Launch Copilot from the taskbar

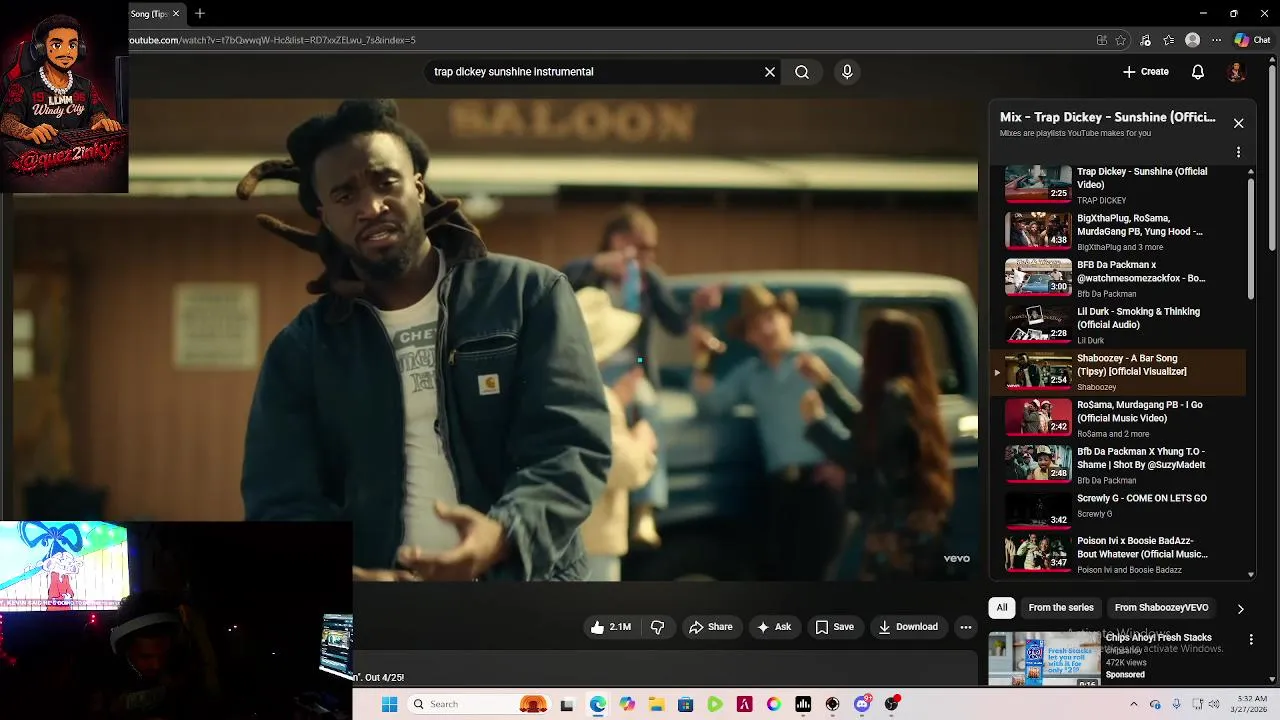pos(627,704)
